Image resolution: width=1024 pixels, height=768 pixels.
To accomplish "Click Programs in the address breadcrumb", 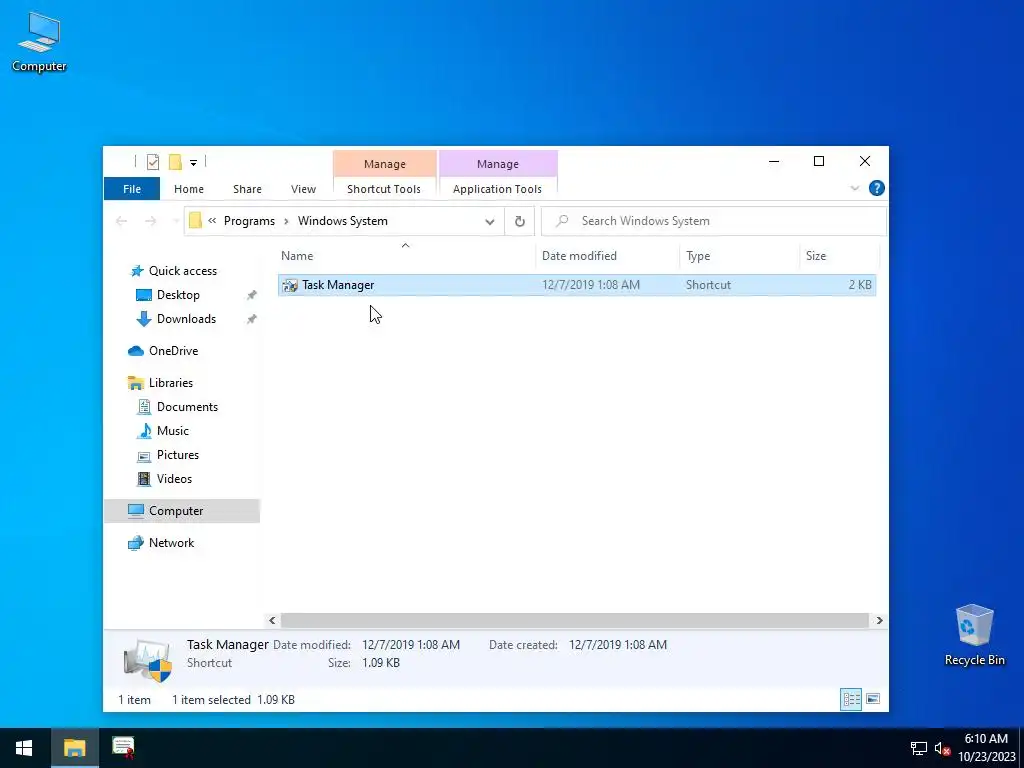I will point(249,221).
